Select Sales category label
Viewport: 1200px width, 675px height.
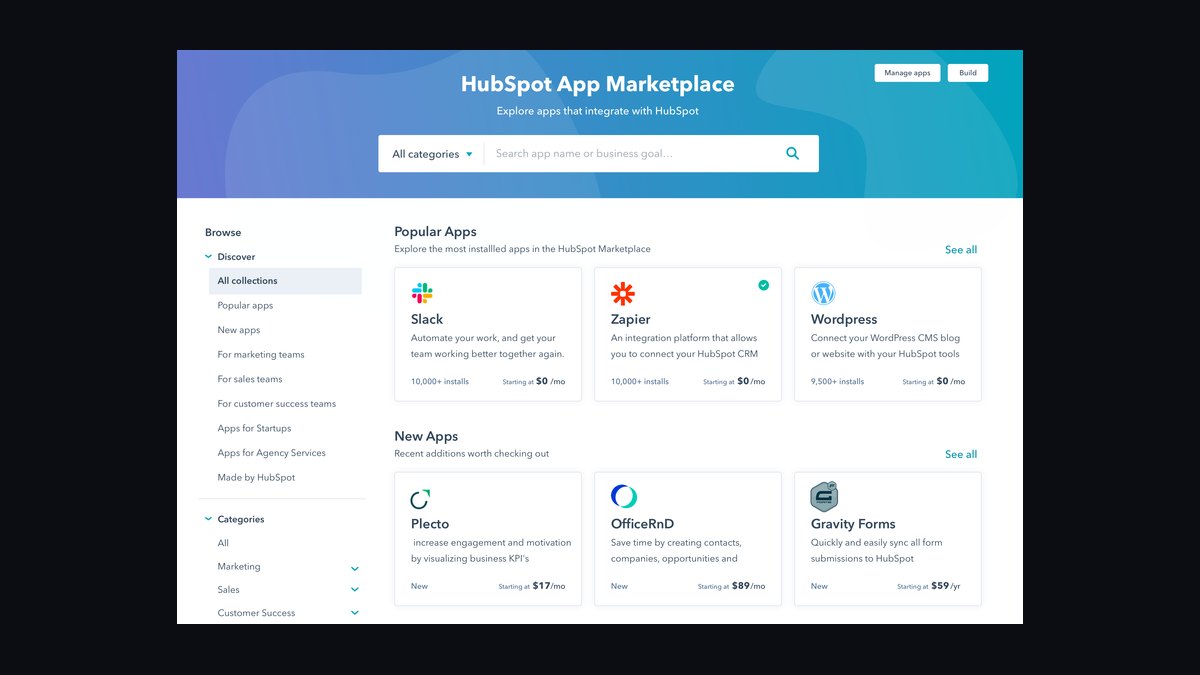coord(229,590)
